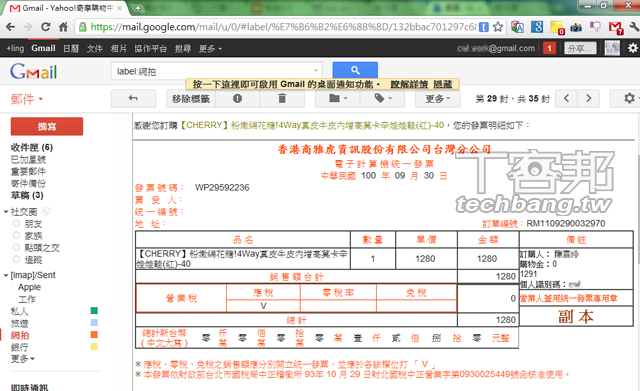640x391 pixels.
Task: Open +ling profile in Google bar
Action: 15,49
